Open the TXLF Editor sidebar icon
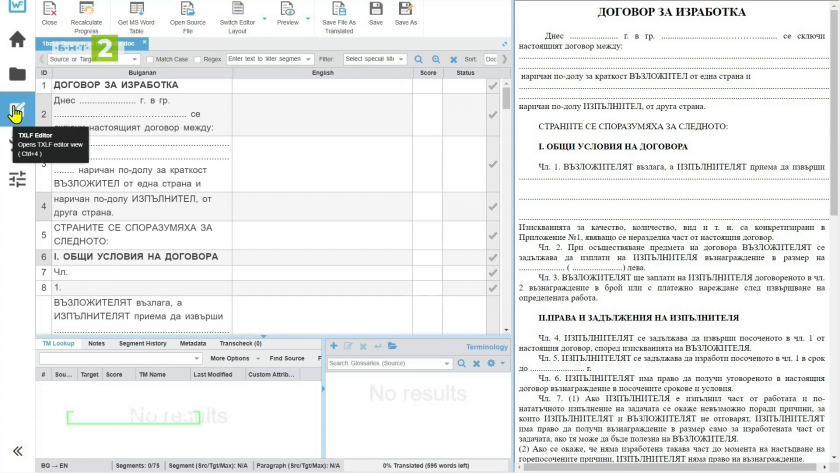Image resolution: width=840 pixels, height=473 pixels. point(17,109)
